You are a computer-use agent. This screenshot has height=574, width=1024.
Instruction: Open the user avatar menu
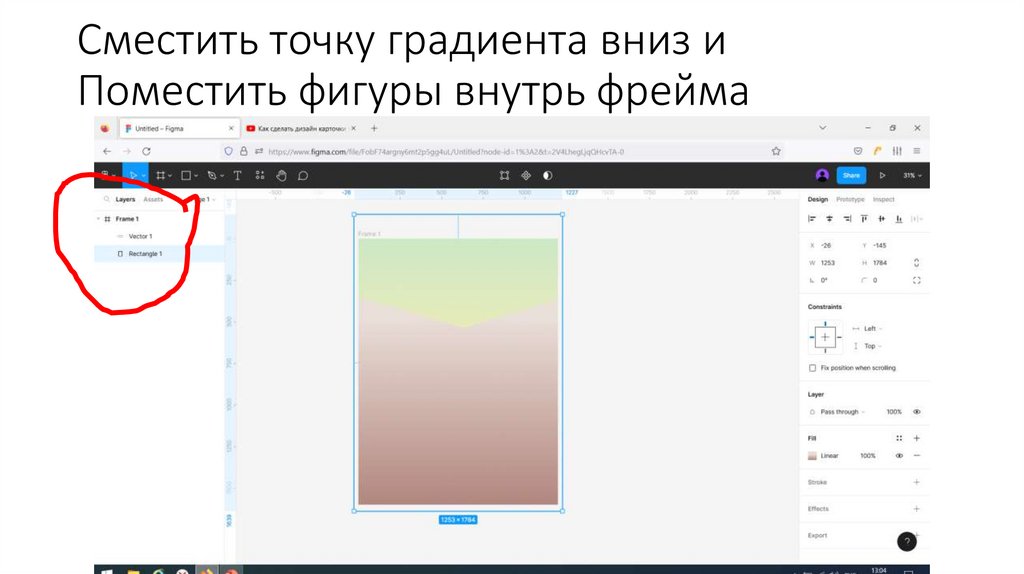[822, 175]
